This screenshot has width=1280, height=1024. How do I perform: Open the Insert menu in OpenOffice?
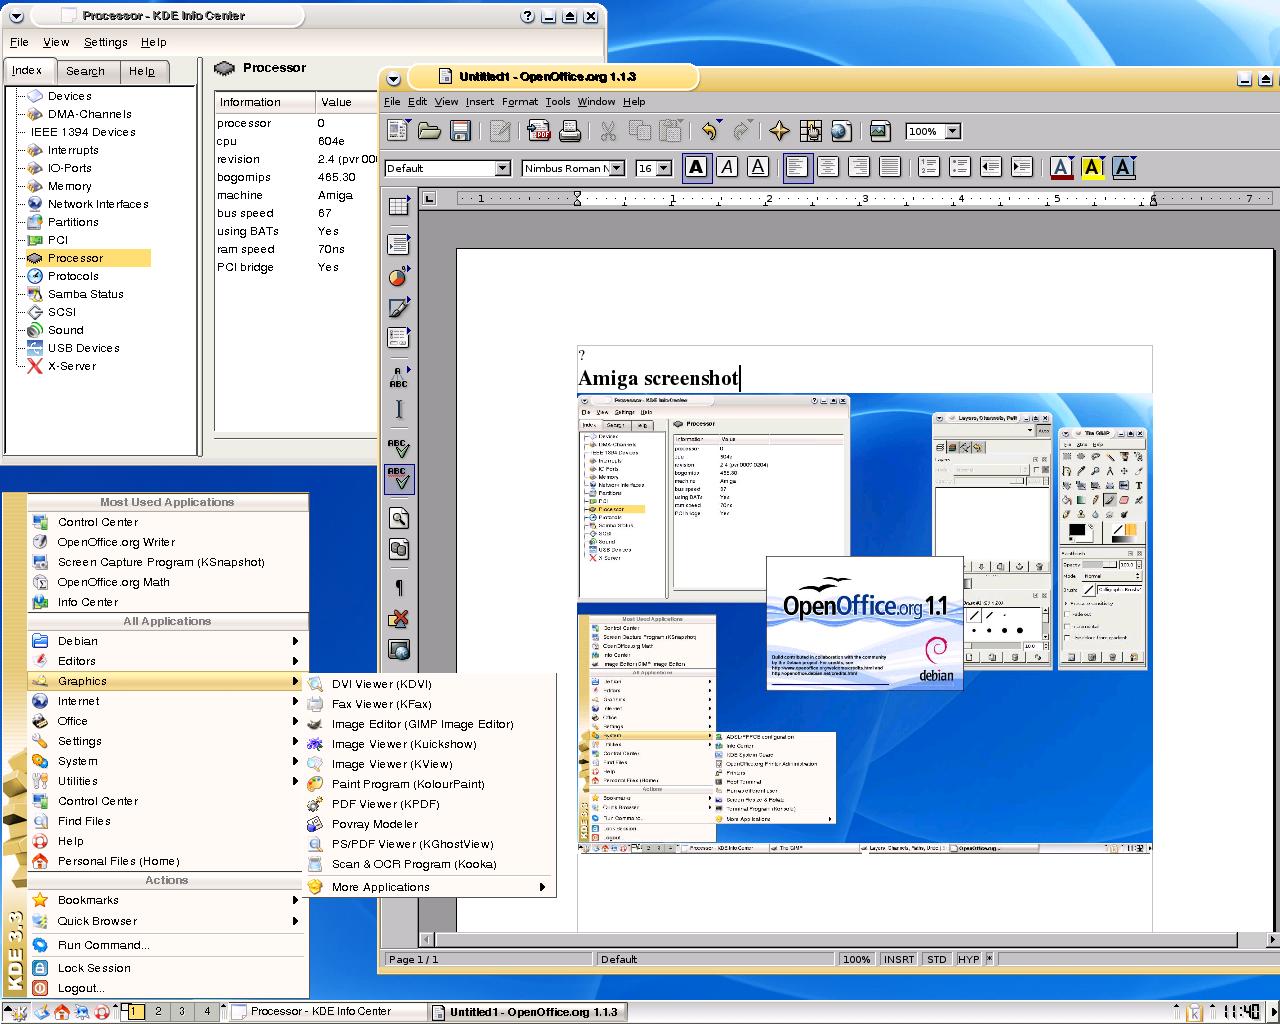pyautogui.click(x=480, y=101)
